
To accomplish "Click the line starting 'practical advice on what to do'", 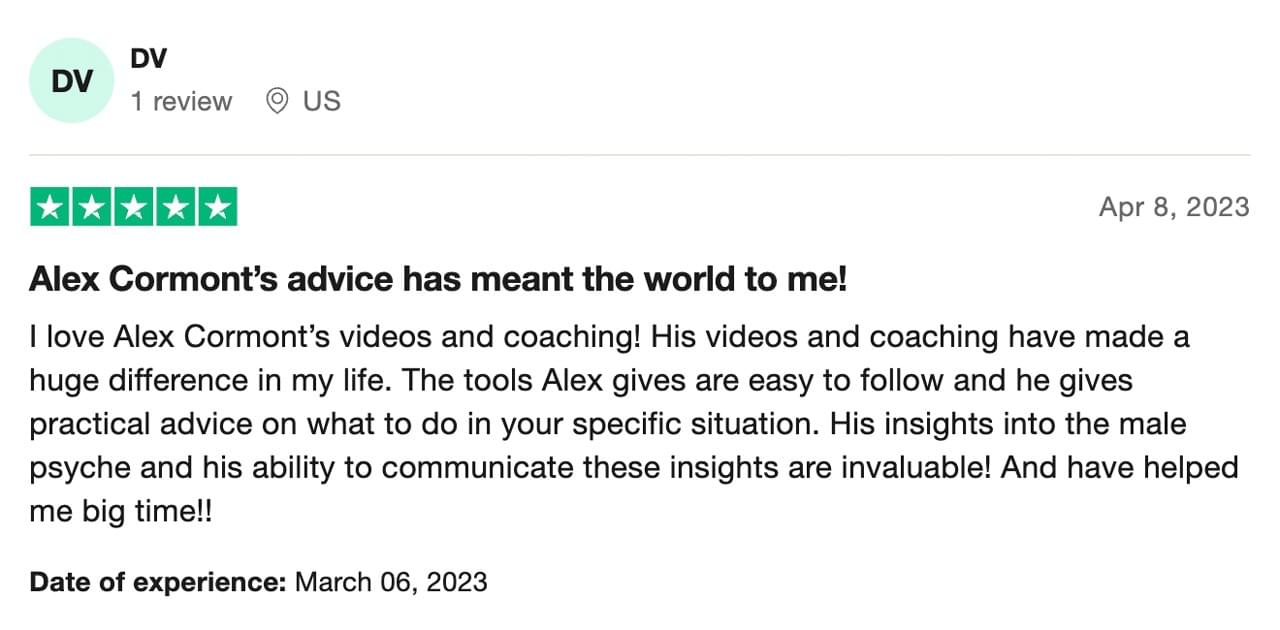I will [608, 424].
